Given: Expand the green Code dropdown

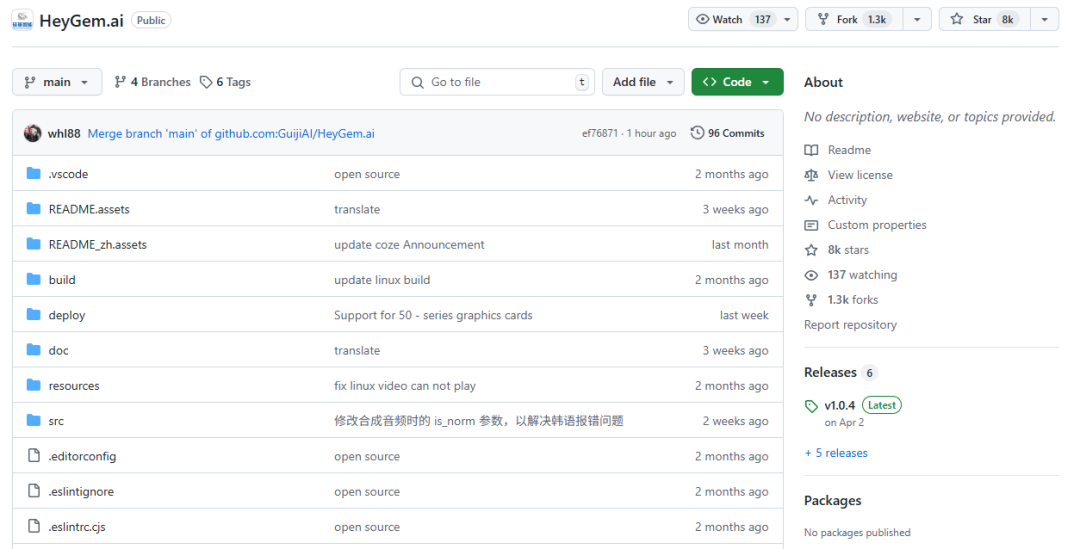Looking at the screenshot, I should coord(737,82).
